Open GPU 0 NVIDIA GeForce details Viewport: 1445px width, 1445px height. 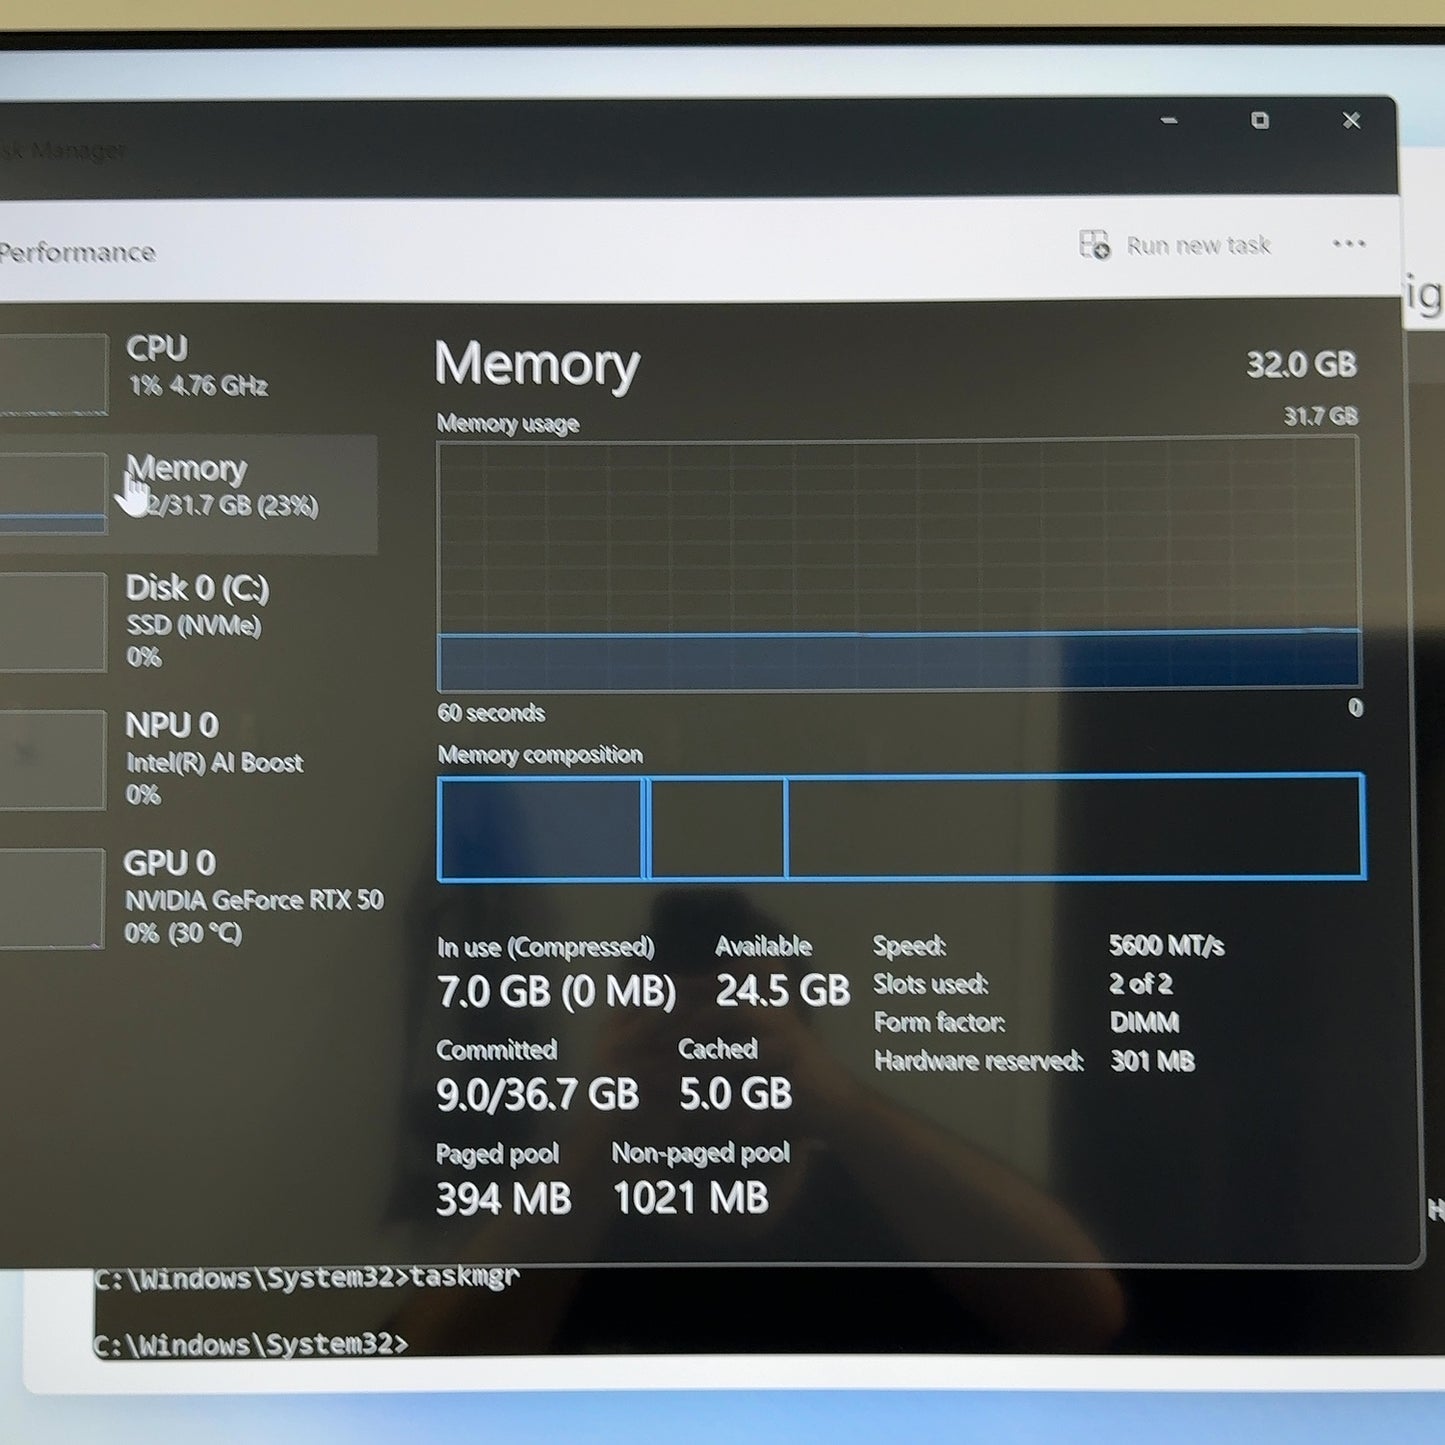click(192, 898)
